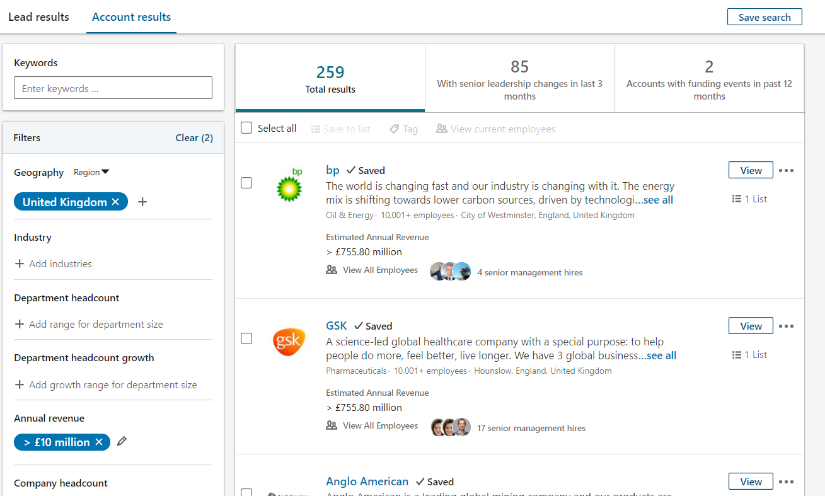Click View button for Anglo American
This screenshot has width=825, height=496.
pos(751,482)
